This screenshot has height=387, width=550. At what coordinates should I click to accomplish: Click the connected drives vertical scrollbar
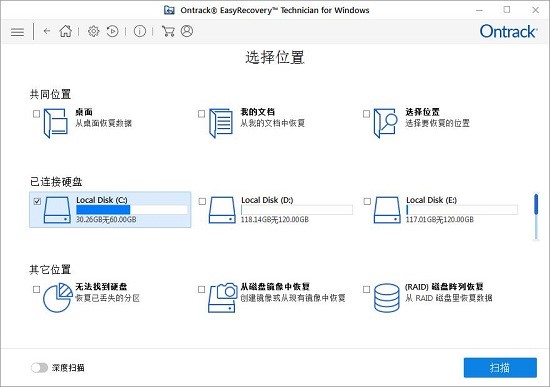click(536, 217)
